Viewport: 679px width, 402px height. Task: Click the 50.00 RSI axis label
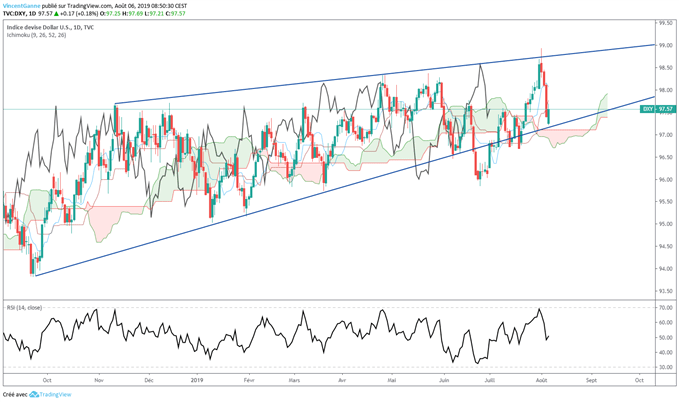[x=666, y=337]
